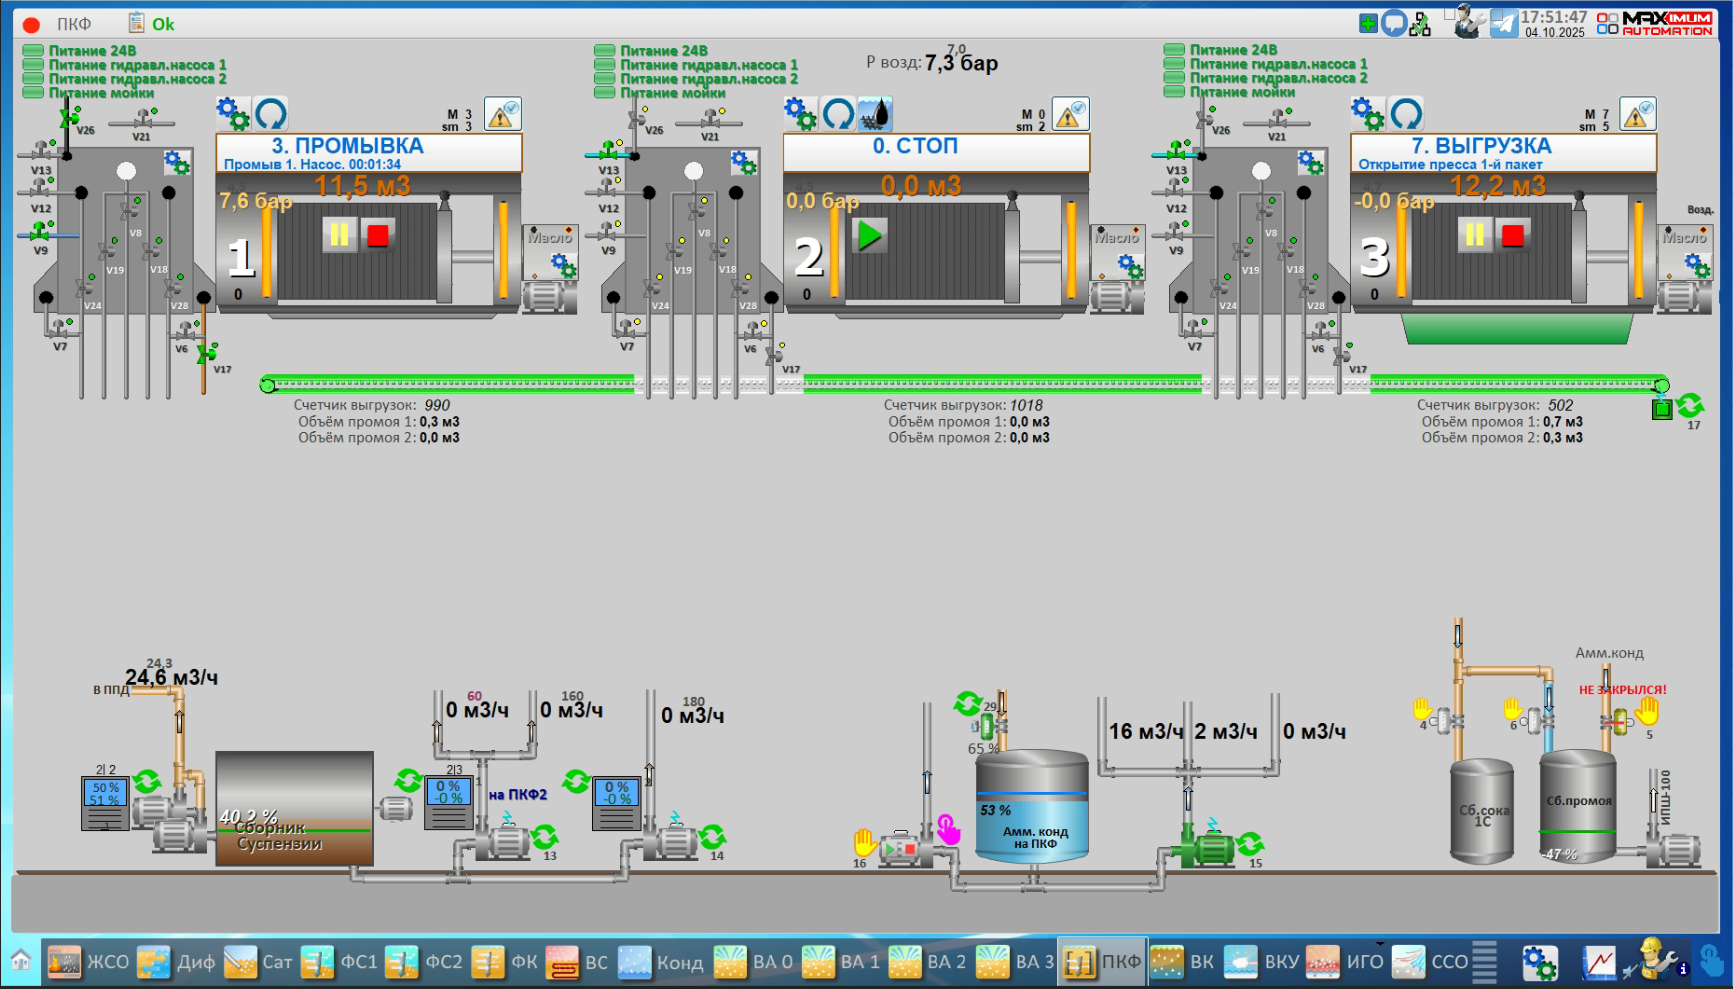Toggle valve V9 on press 1
This screenshot has width=1733, height=989.
click(40, 233)
